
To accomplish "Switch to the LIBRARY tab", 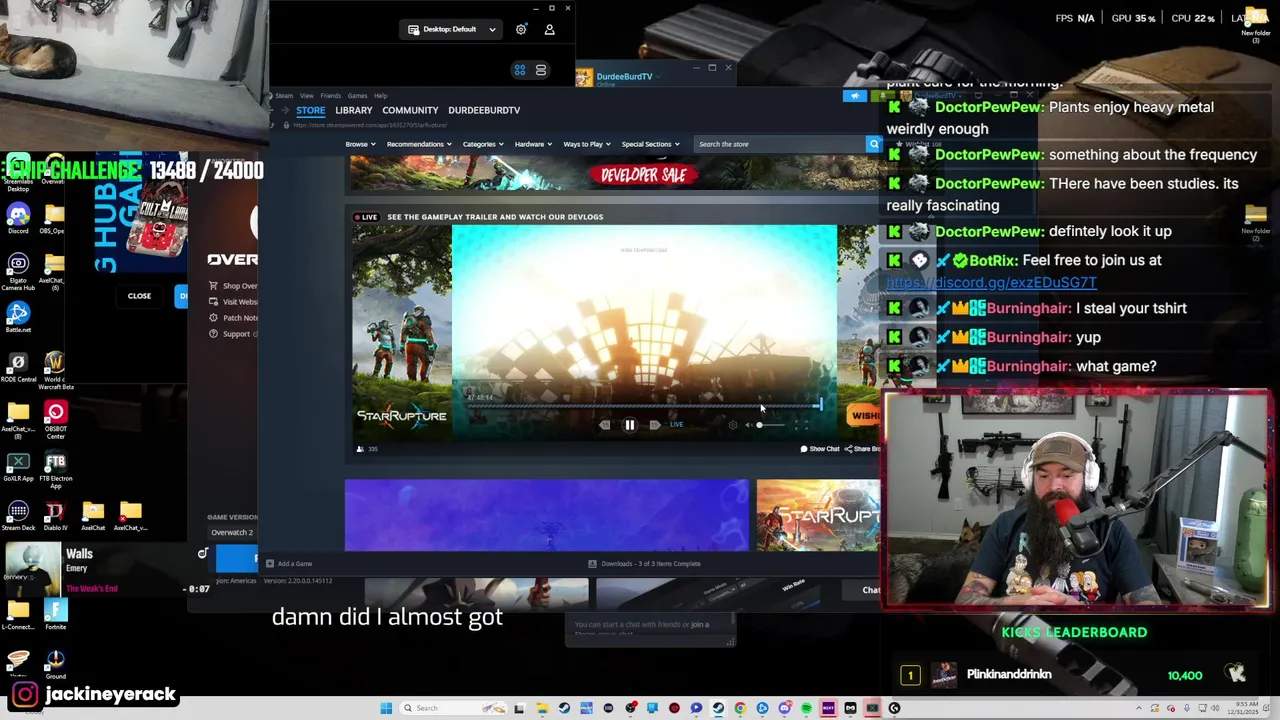I will (353, 110).
